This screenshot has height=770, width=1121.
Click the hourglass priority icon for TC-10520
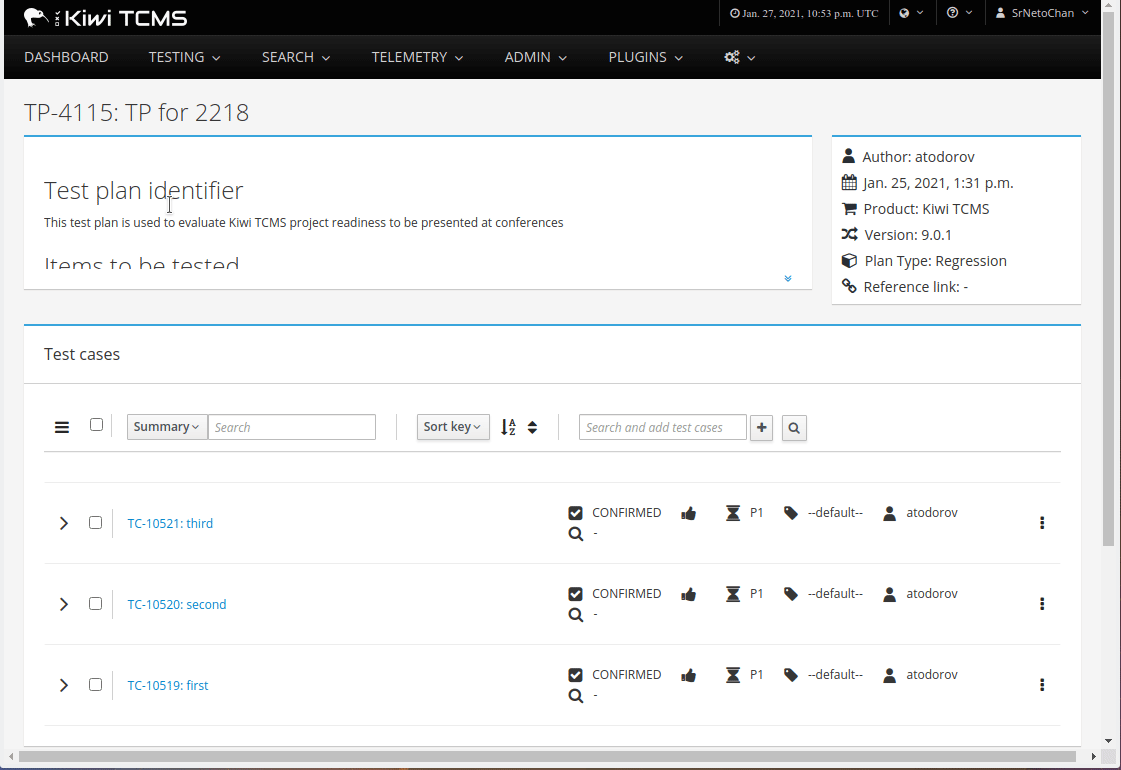(x=733, y=593)
